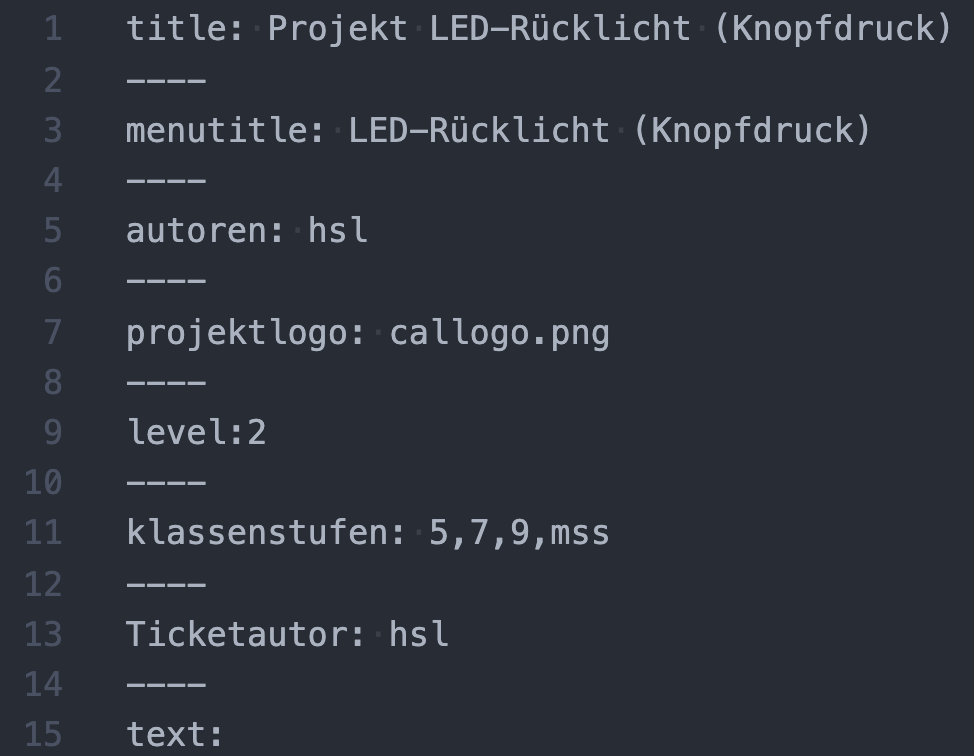
Task: Place cursor on the "text:" line
Action: (x=175, y=735)
